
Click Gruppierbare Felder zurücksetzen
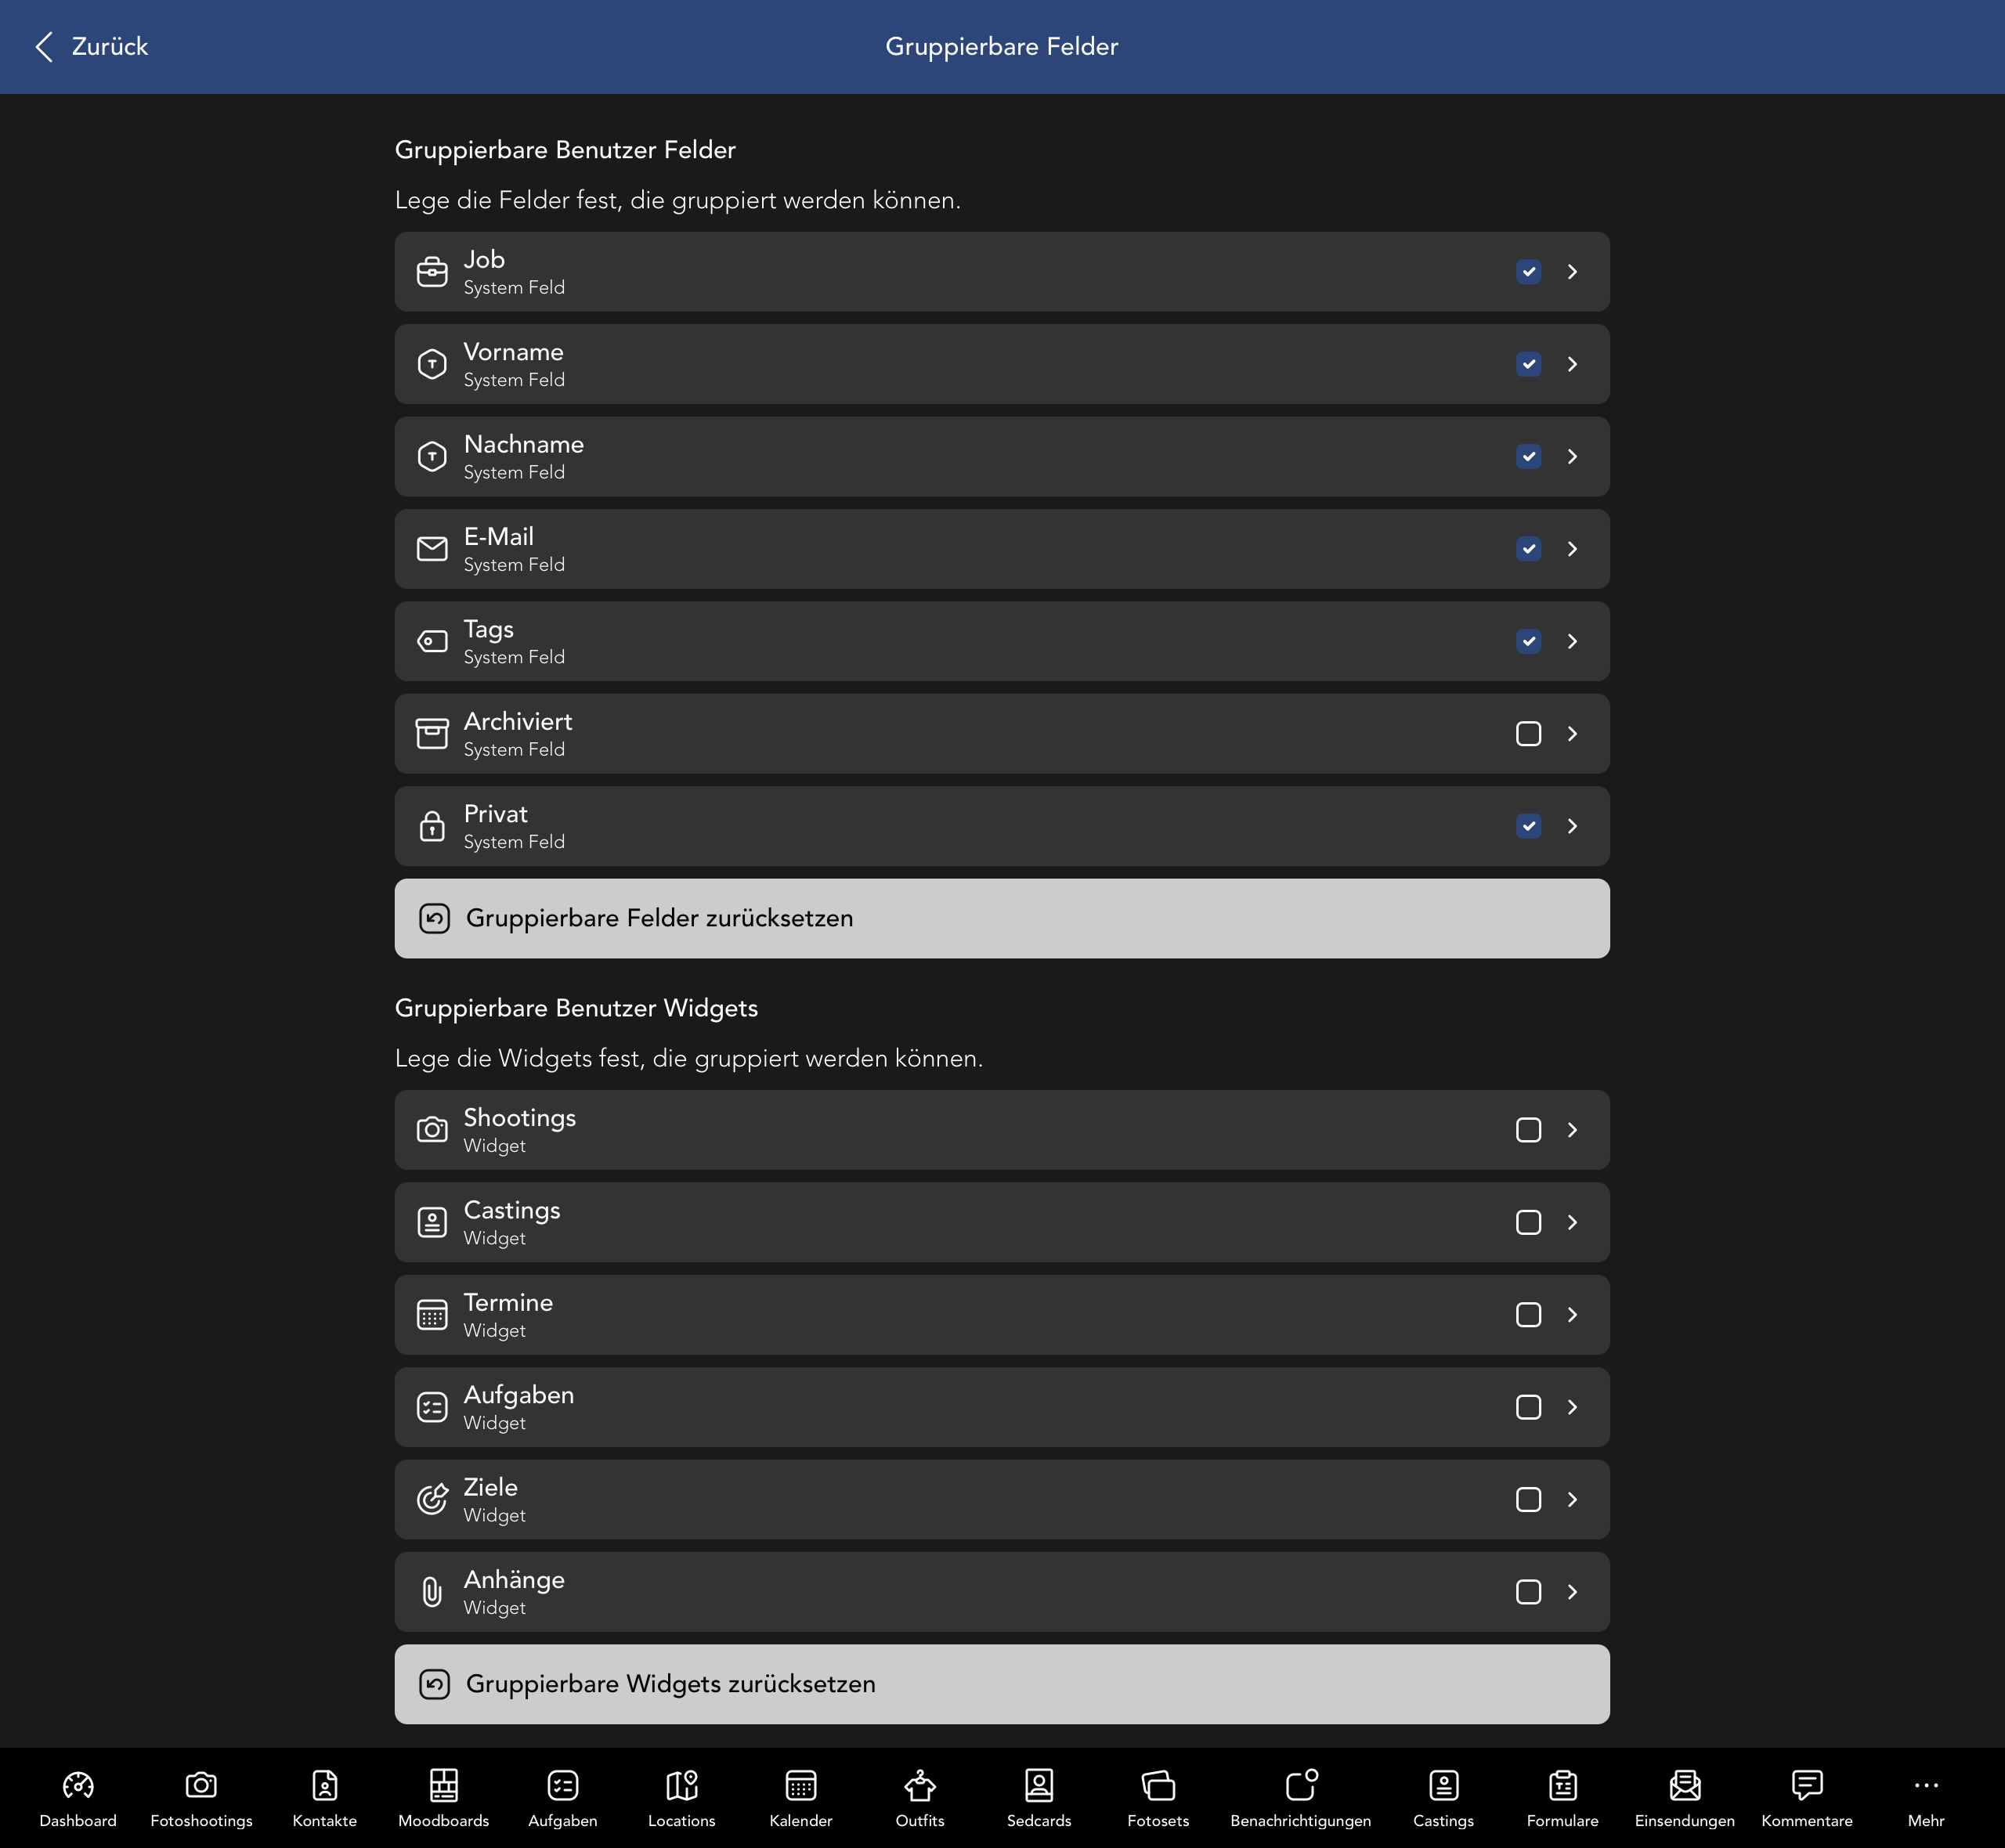[x=1002, y=918]
